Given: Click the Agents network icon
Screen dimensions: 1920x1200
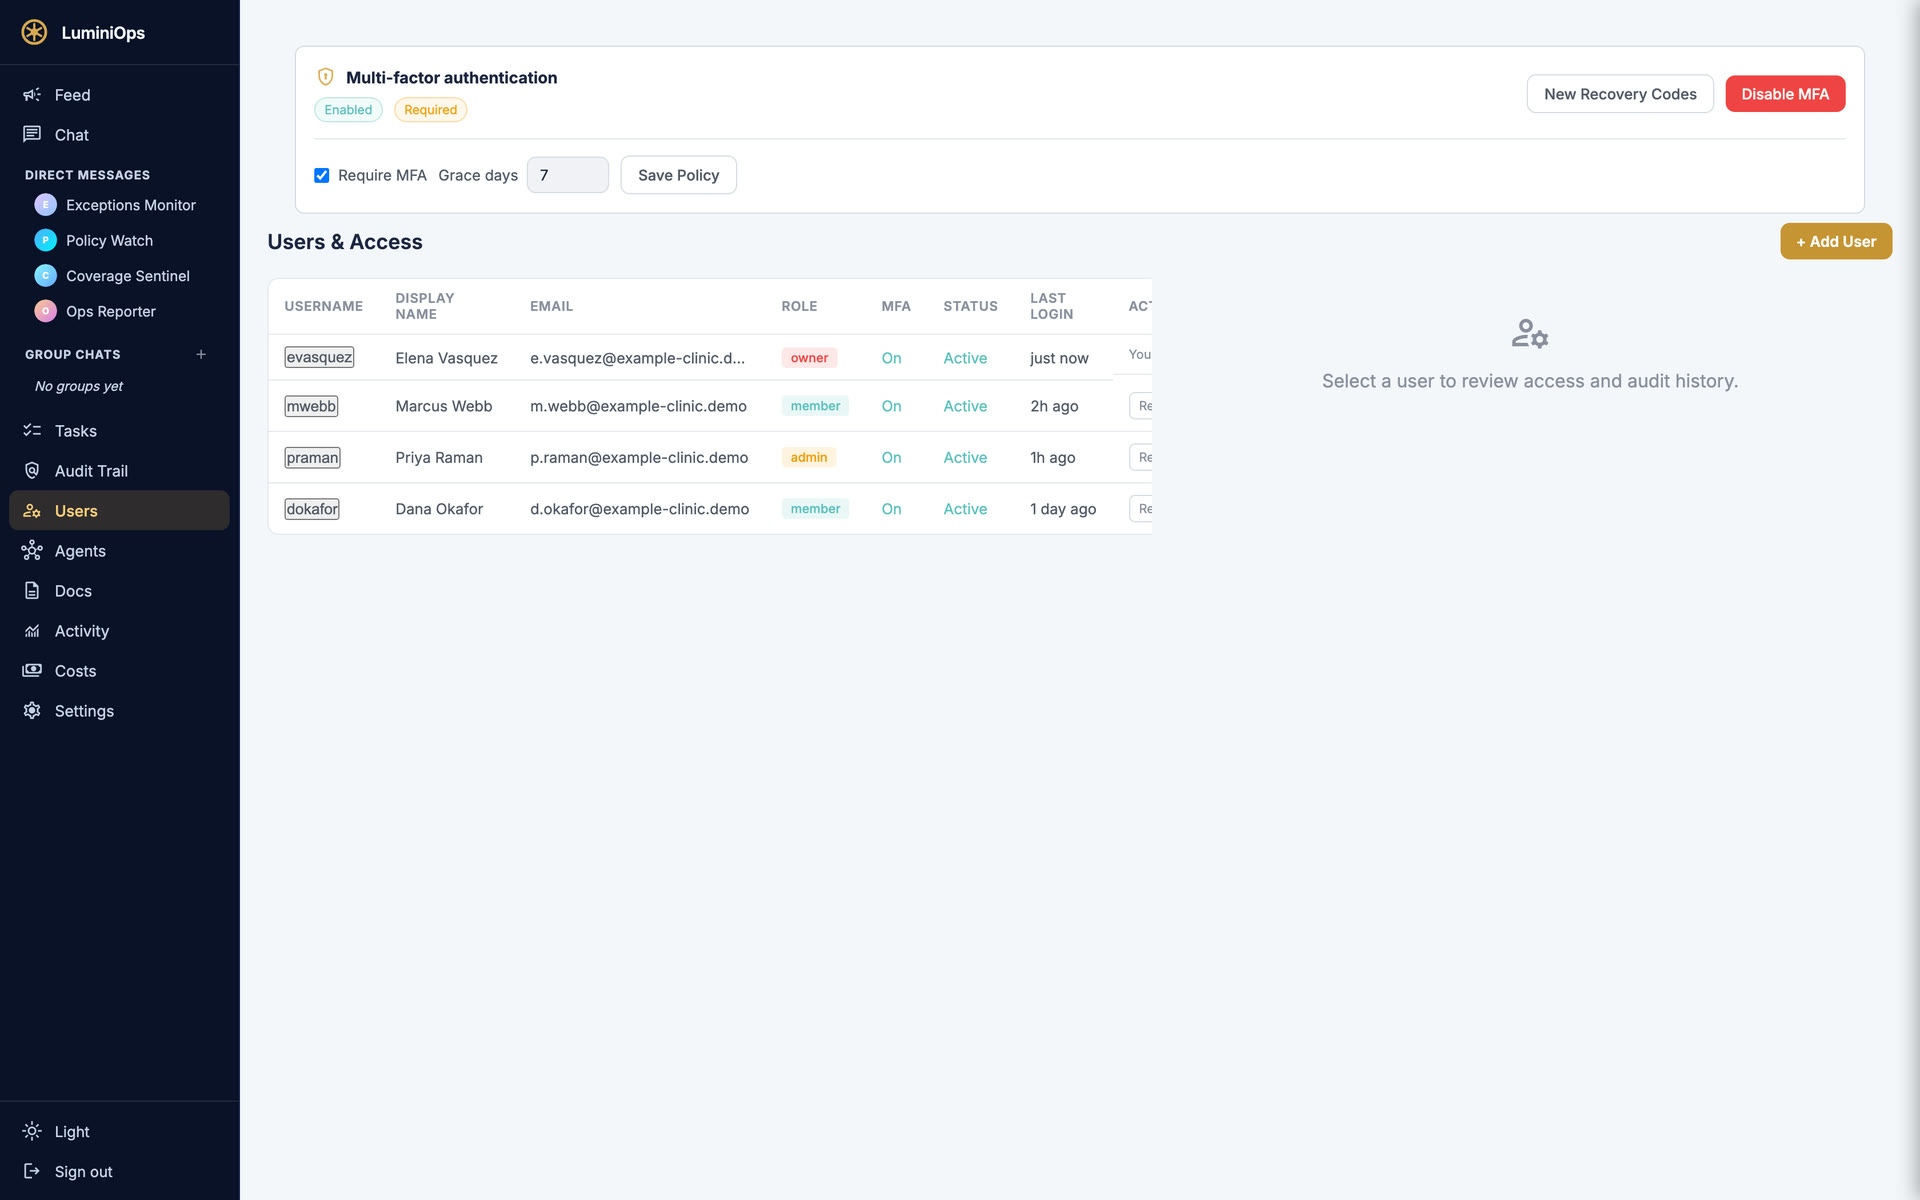Looking at the screenshot, I should point(32,550).
